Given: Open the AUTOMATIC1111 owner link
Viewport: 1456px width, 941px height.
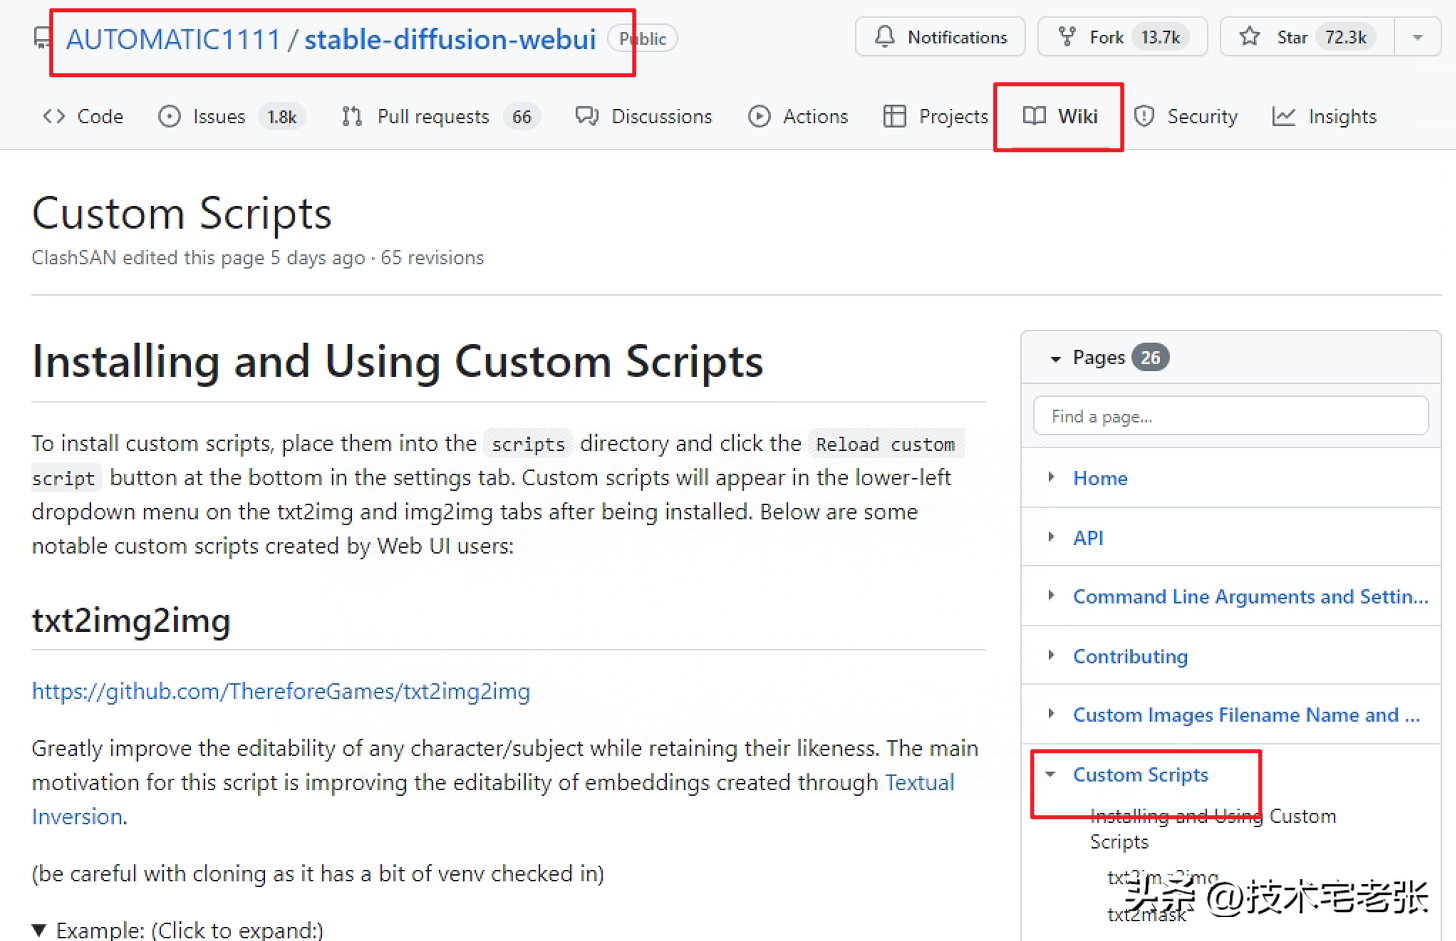Looking at the screenshot, I should [173, 39].
